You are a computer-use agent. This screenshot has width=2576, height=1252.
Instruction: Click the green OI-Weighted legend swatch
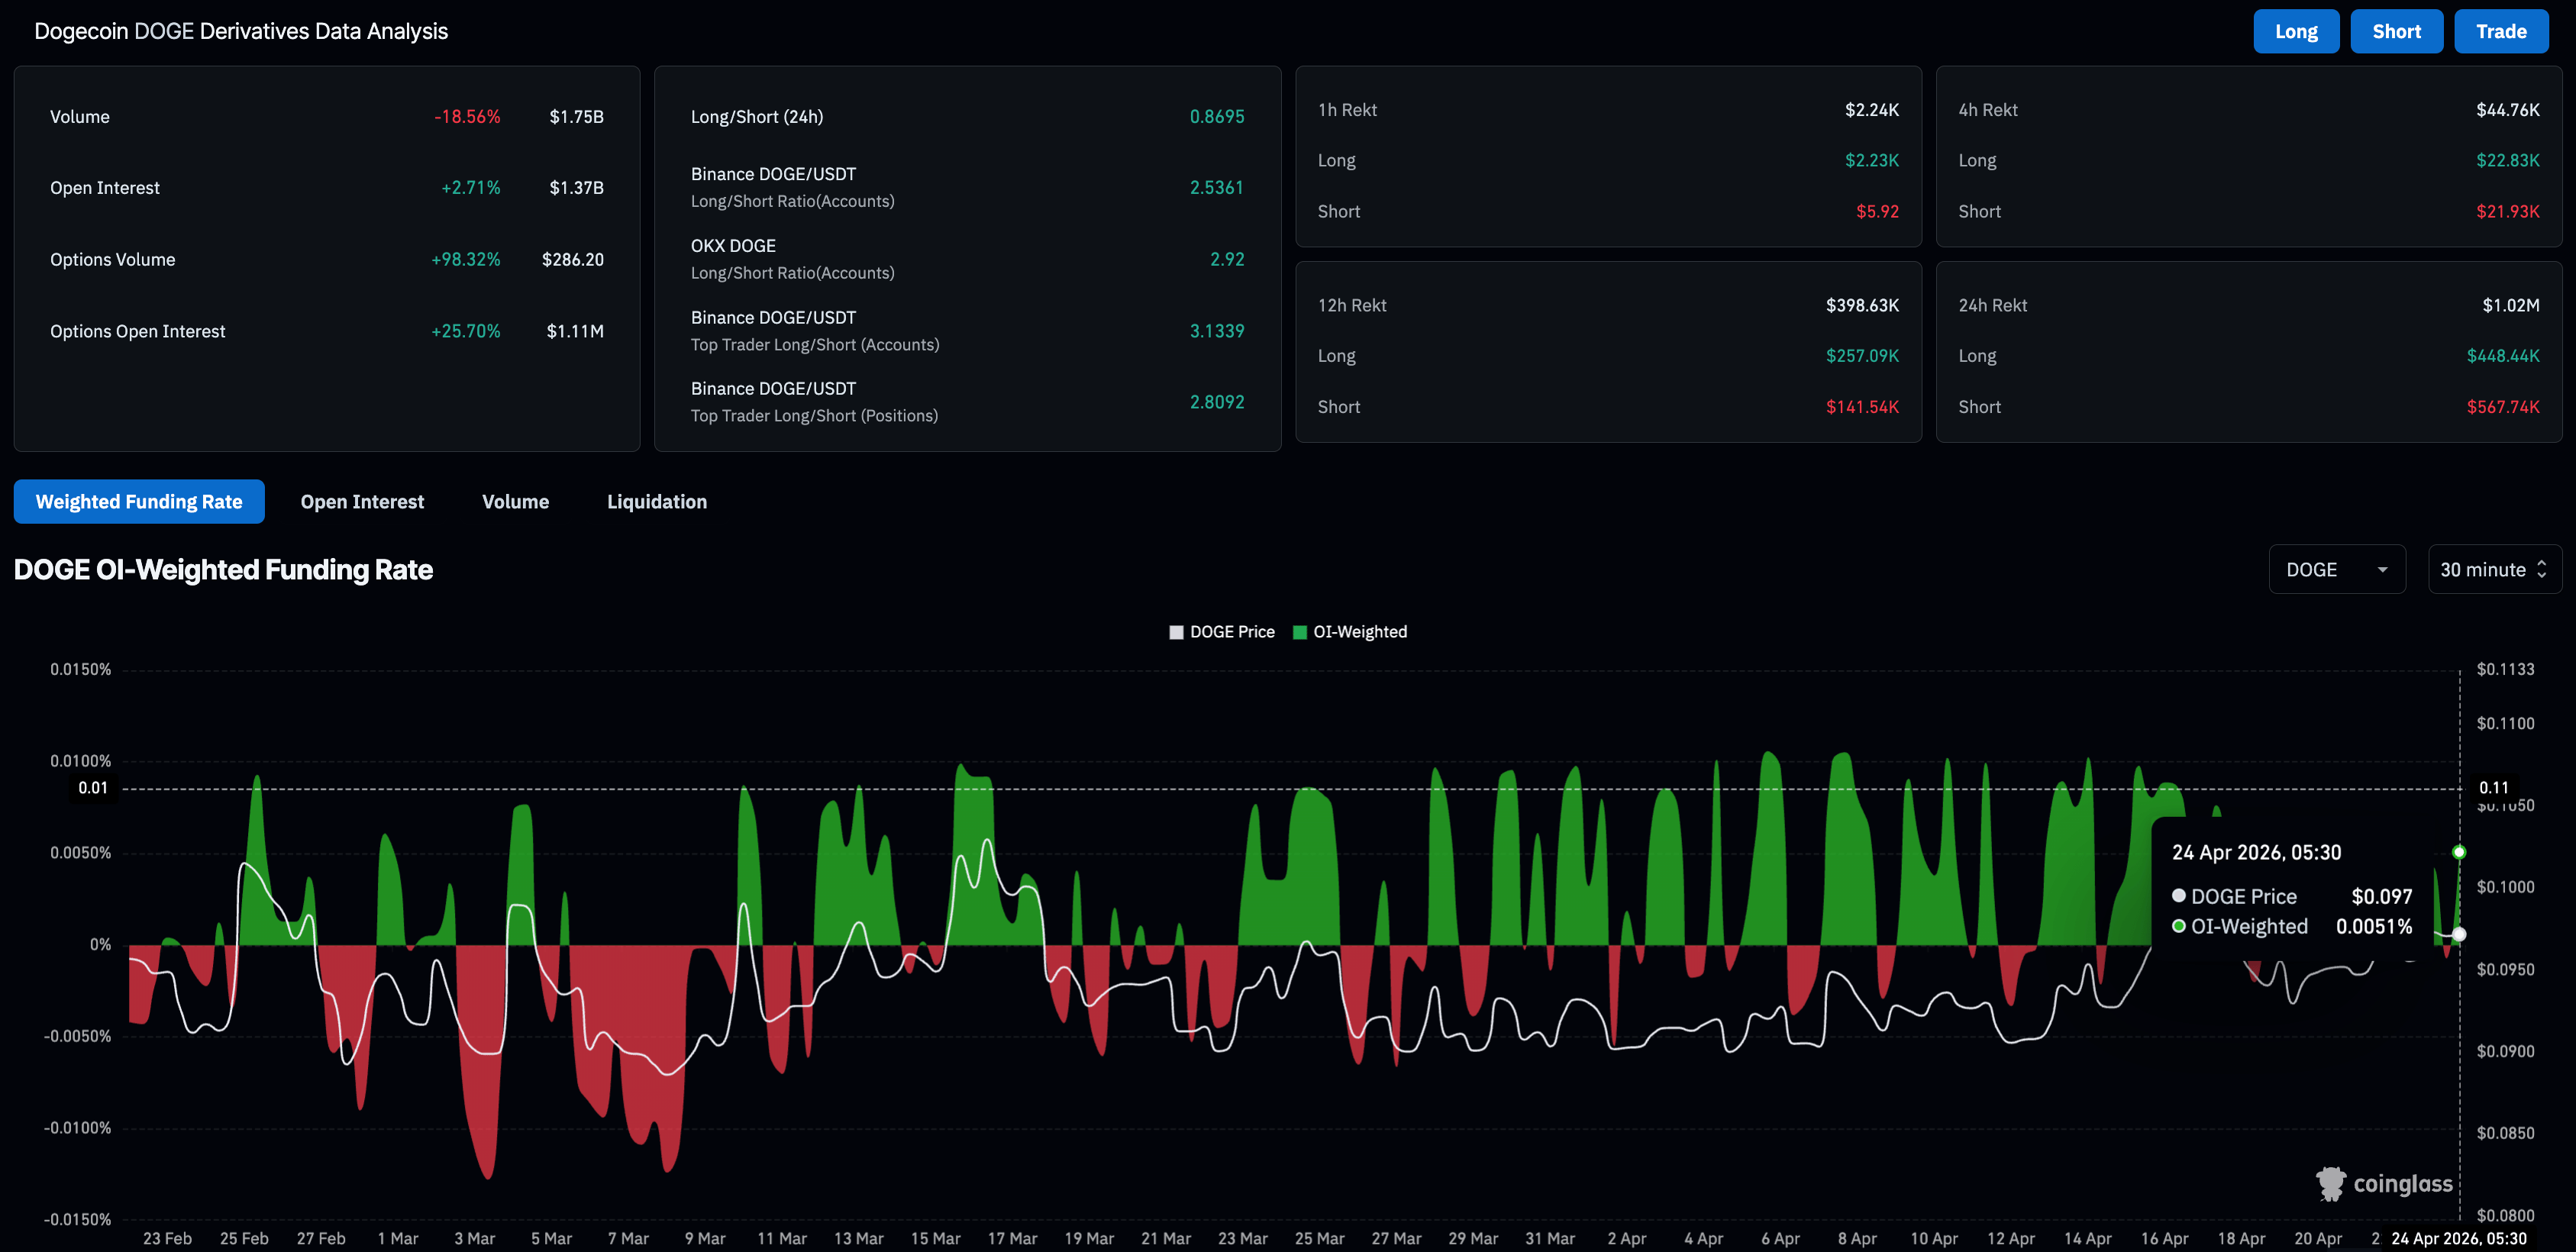[x=1300, y=632]
